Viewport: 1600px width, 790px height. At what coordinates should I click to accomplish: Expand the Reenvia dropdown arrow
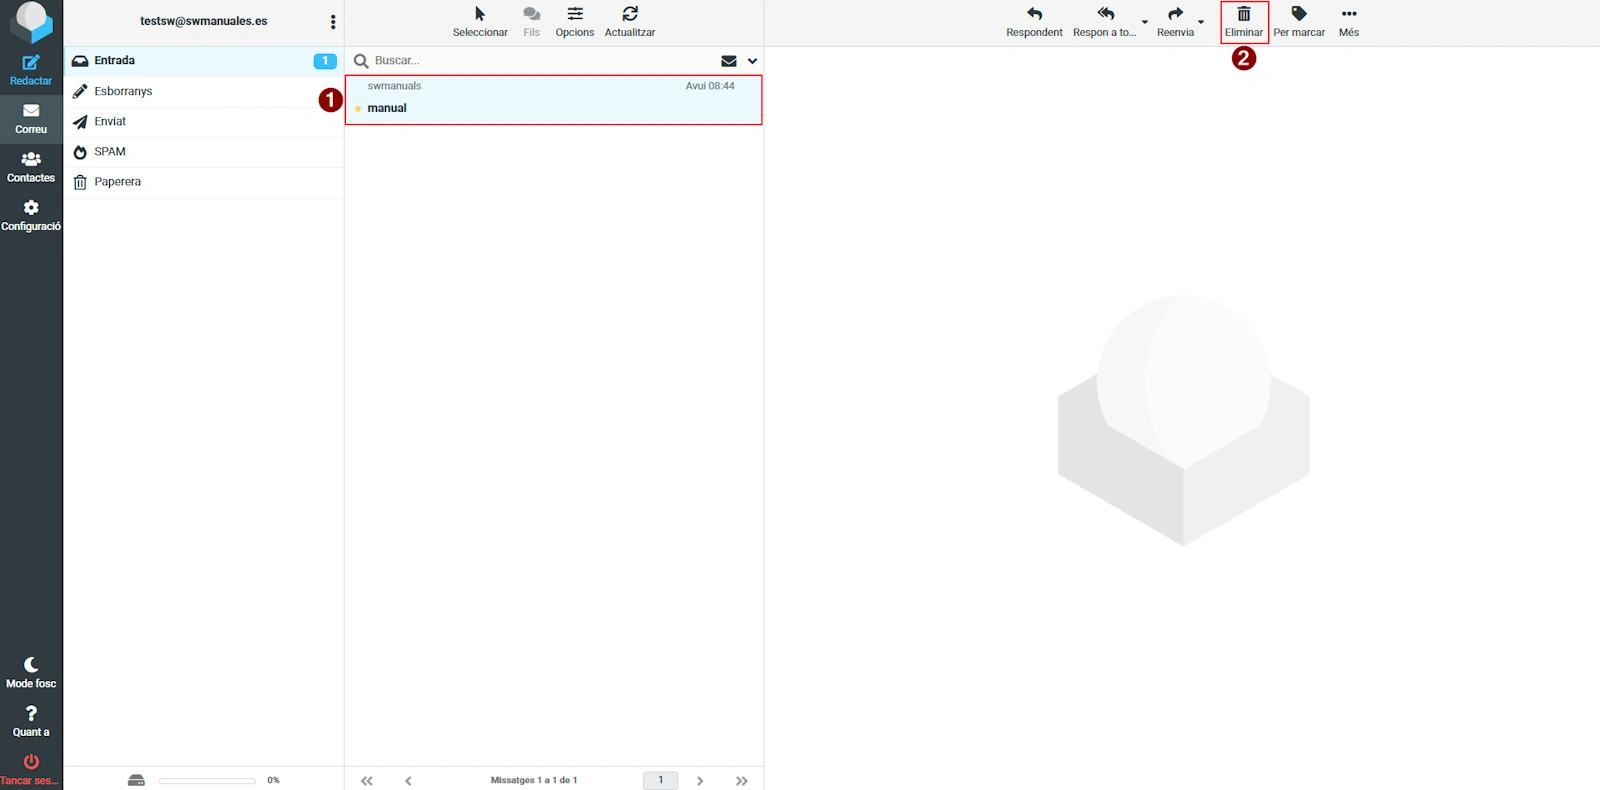(1201, 22)
